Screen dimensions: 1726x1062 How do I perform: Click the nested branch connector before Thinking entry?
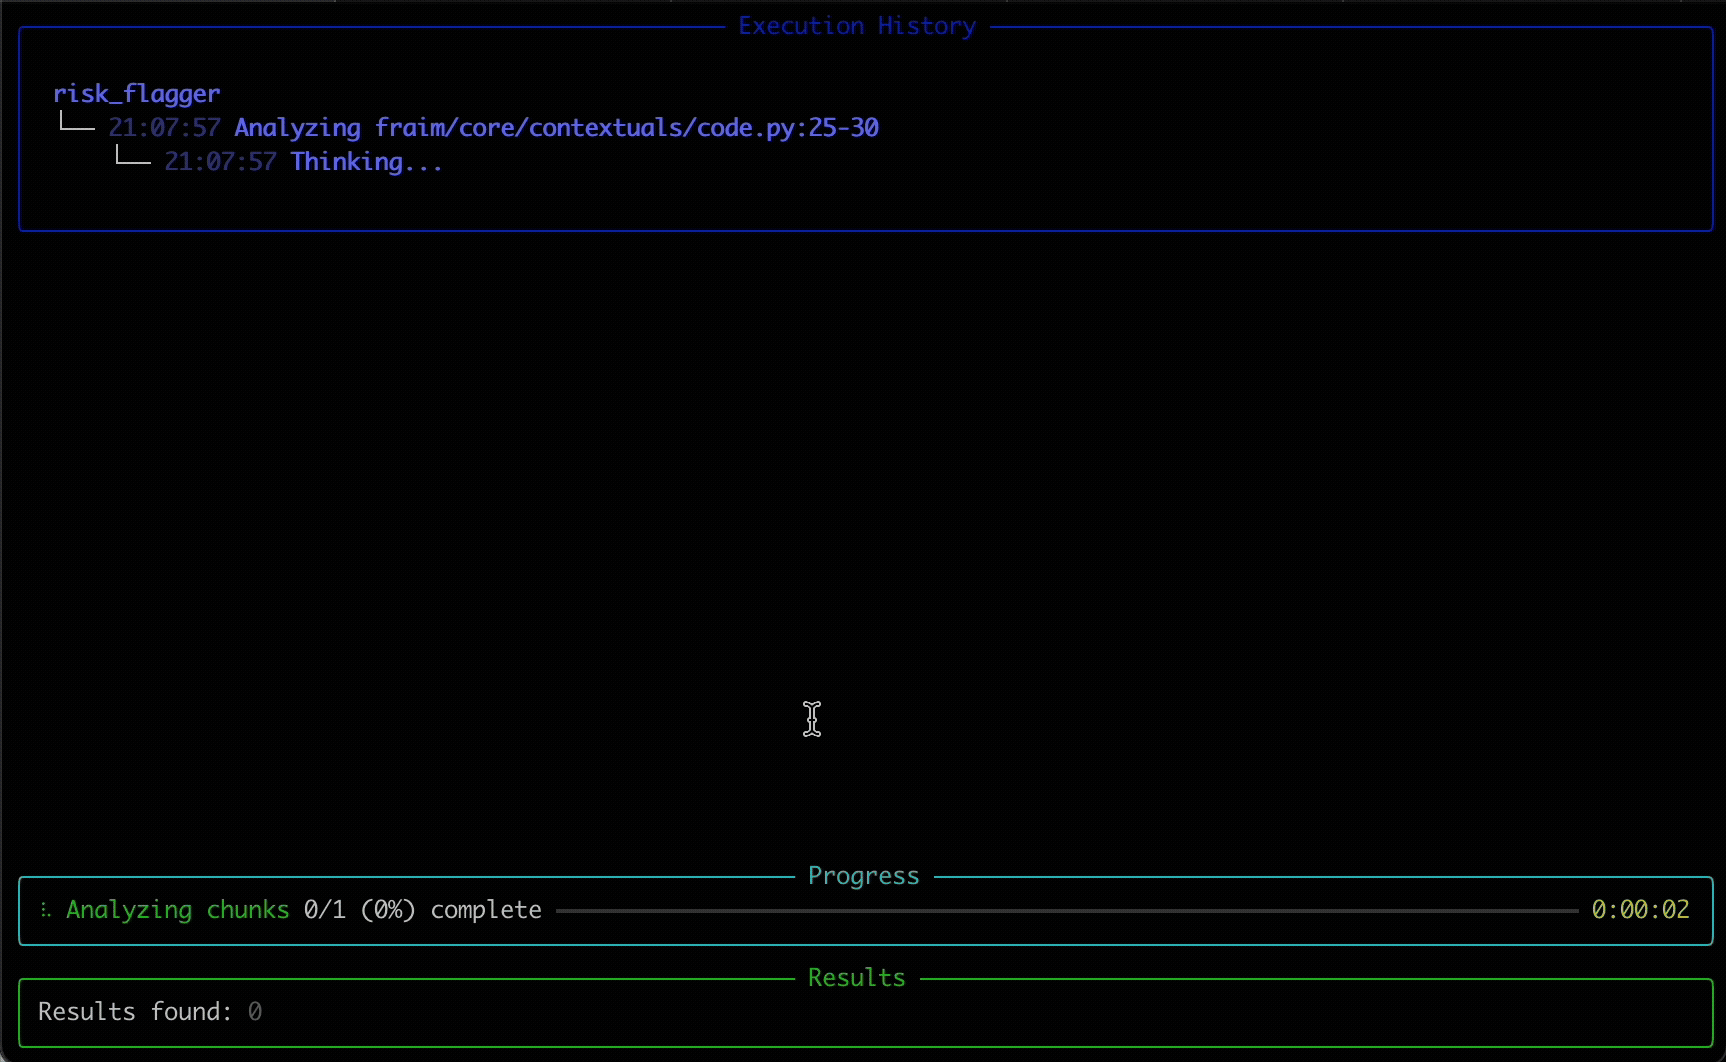pos(132,159)
